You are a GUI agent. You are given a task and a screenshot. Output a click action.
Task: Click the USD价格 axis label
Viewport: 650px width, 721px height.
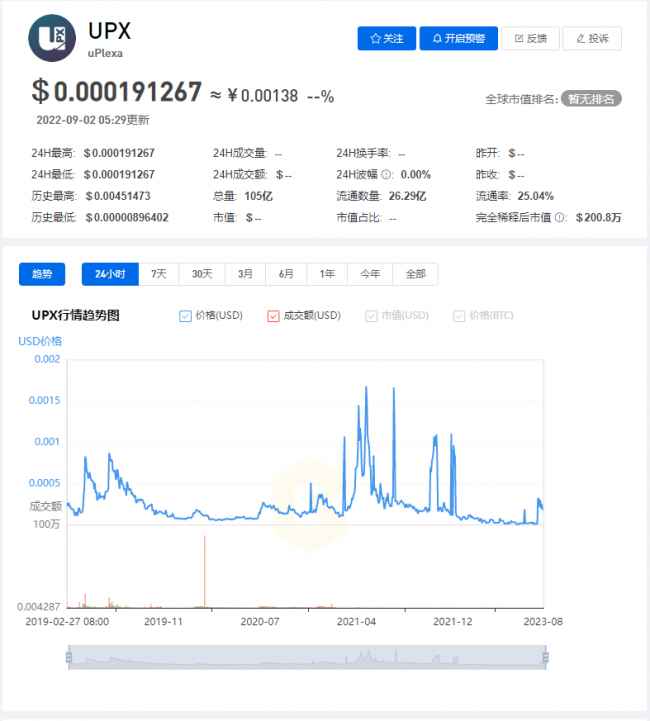click(x=40, y=341)
